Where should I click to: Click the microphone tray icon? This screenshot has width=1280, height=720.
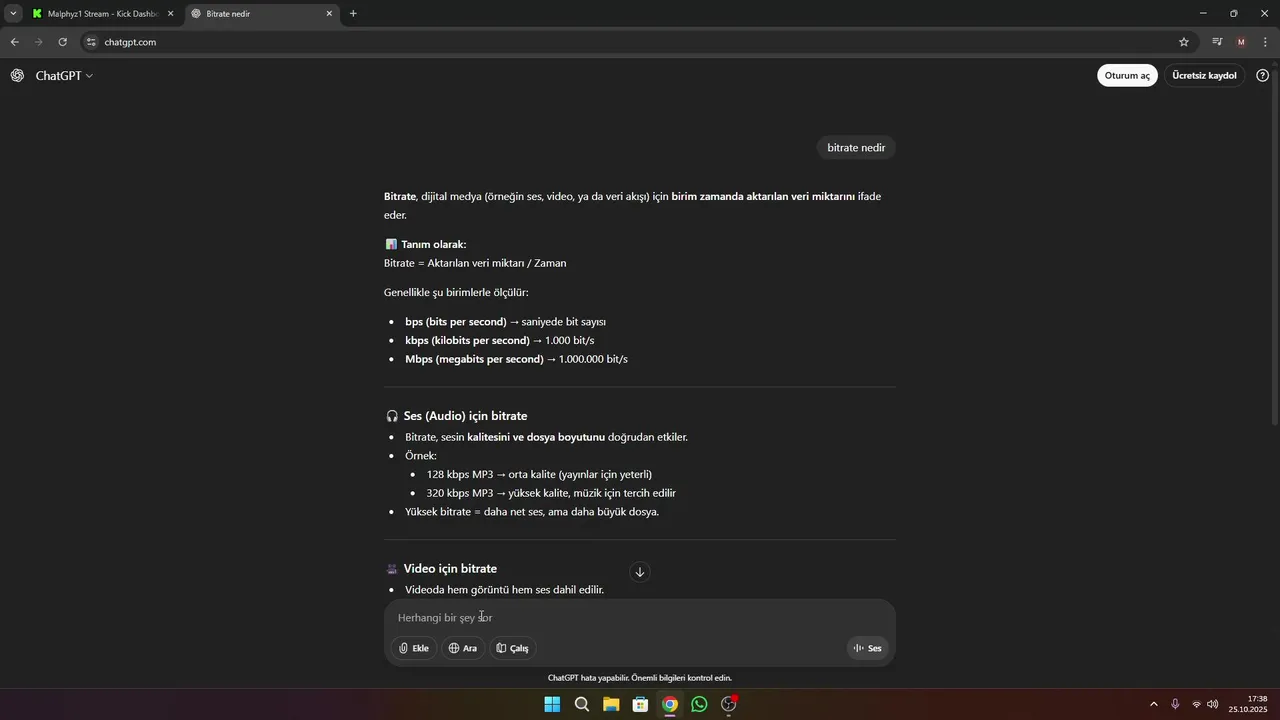pos(1175,705)
